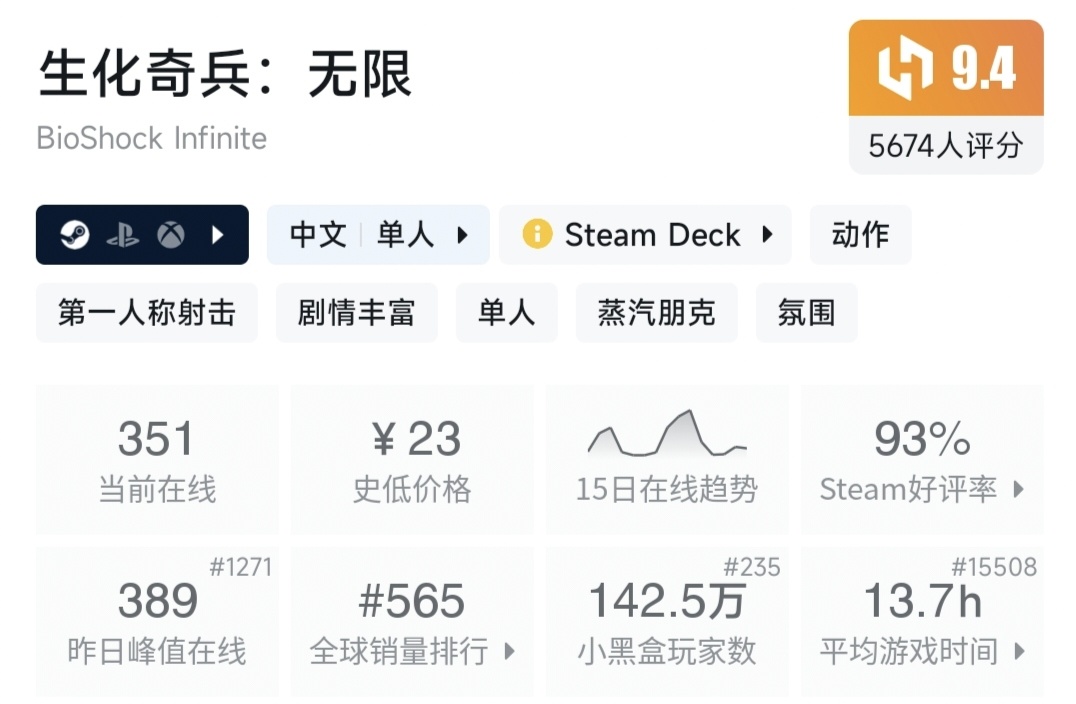Select the 动作 tag
This screenshot has width=1076, height=704.
pyautogui.click(x=860, y=235)
